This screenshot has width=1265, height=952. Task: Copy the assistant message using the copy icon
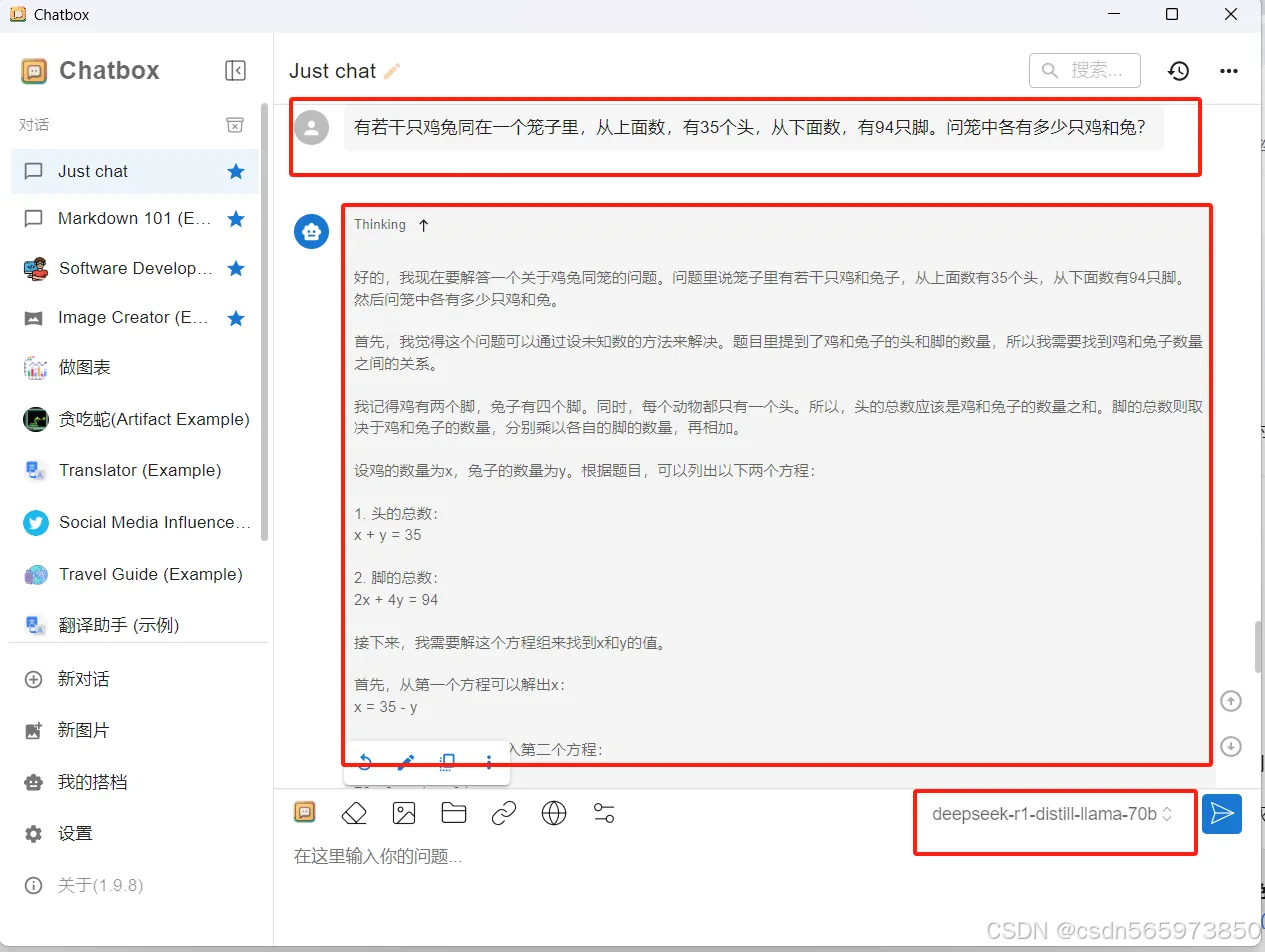click(446, 762)
